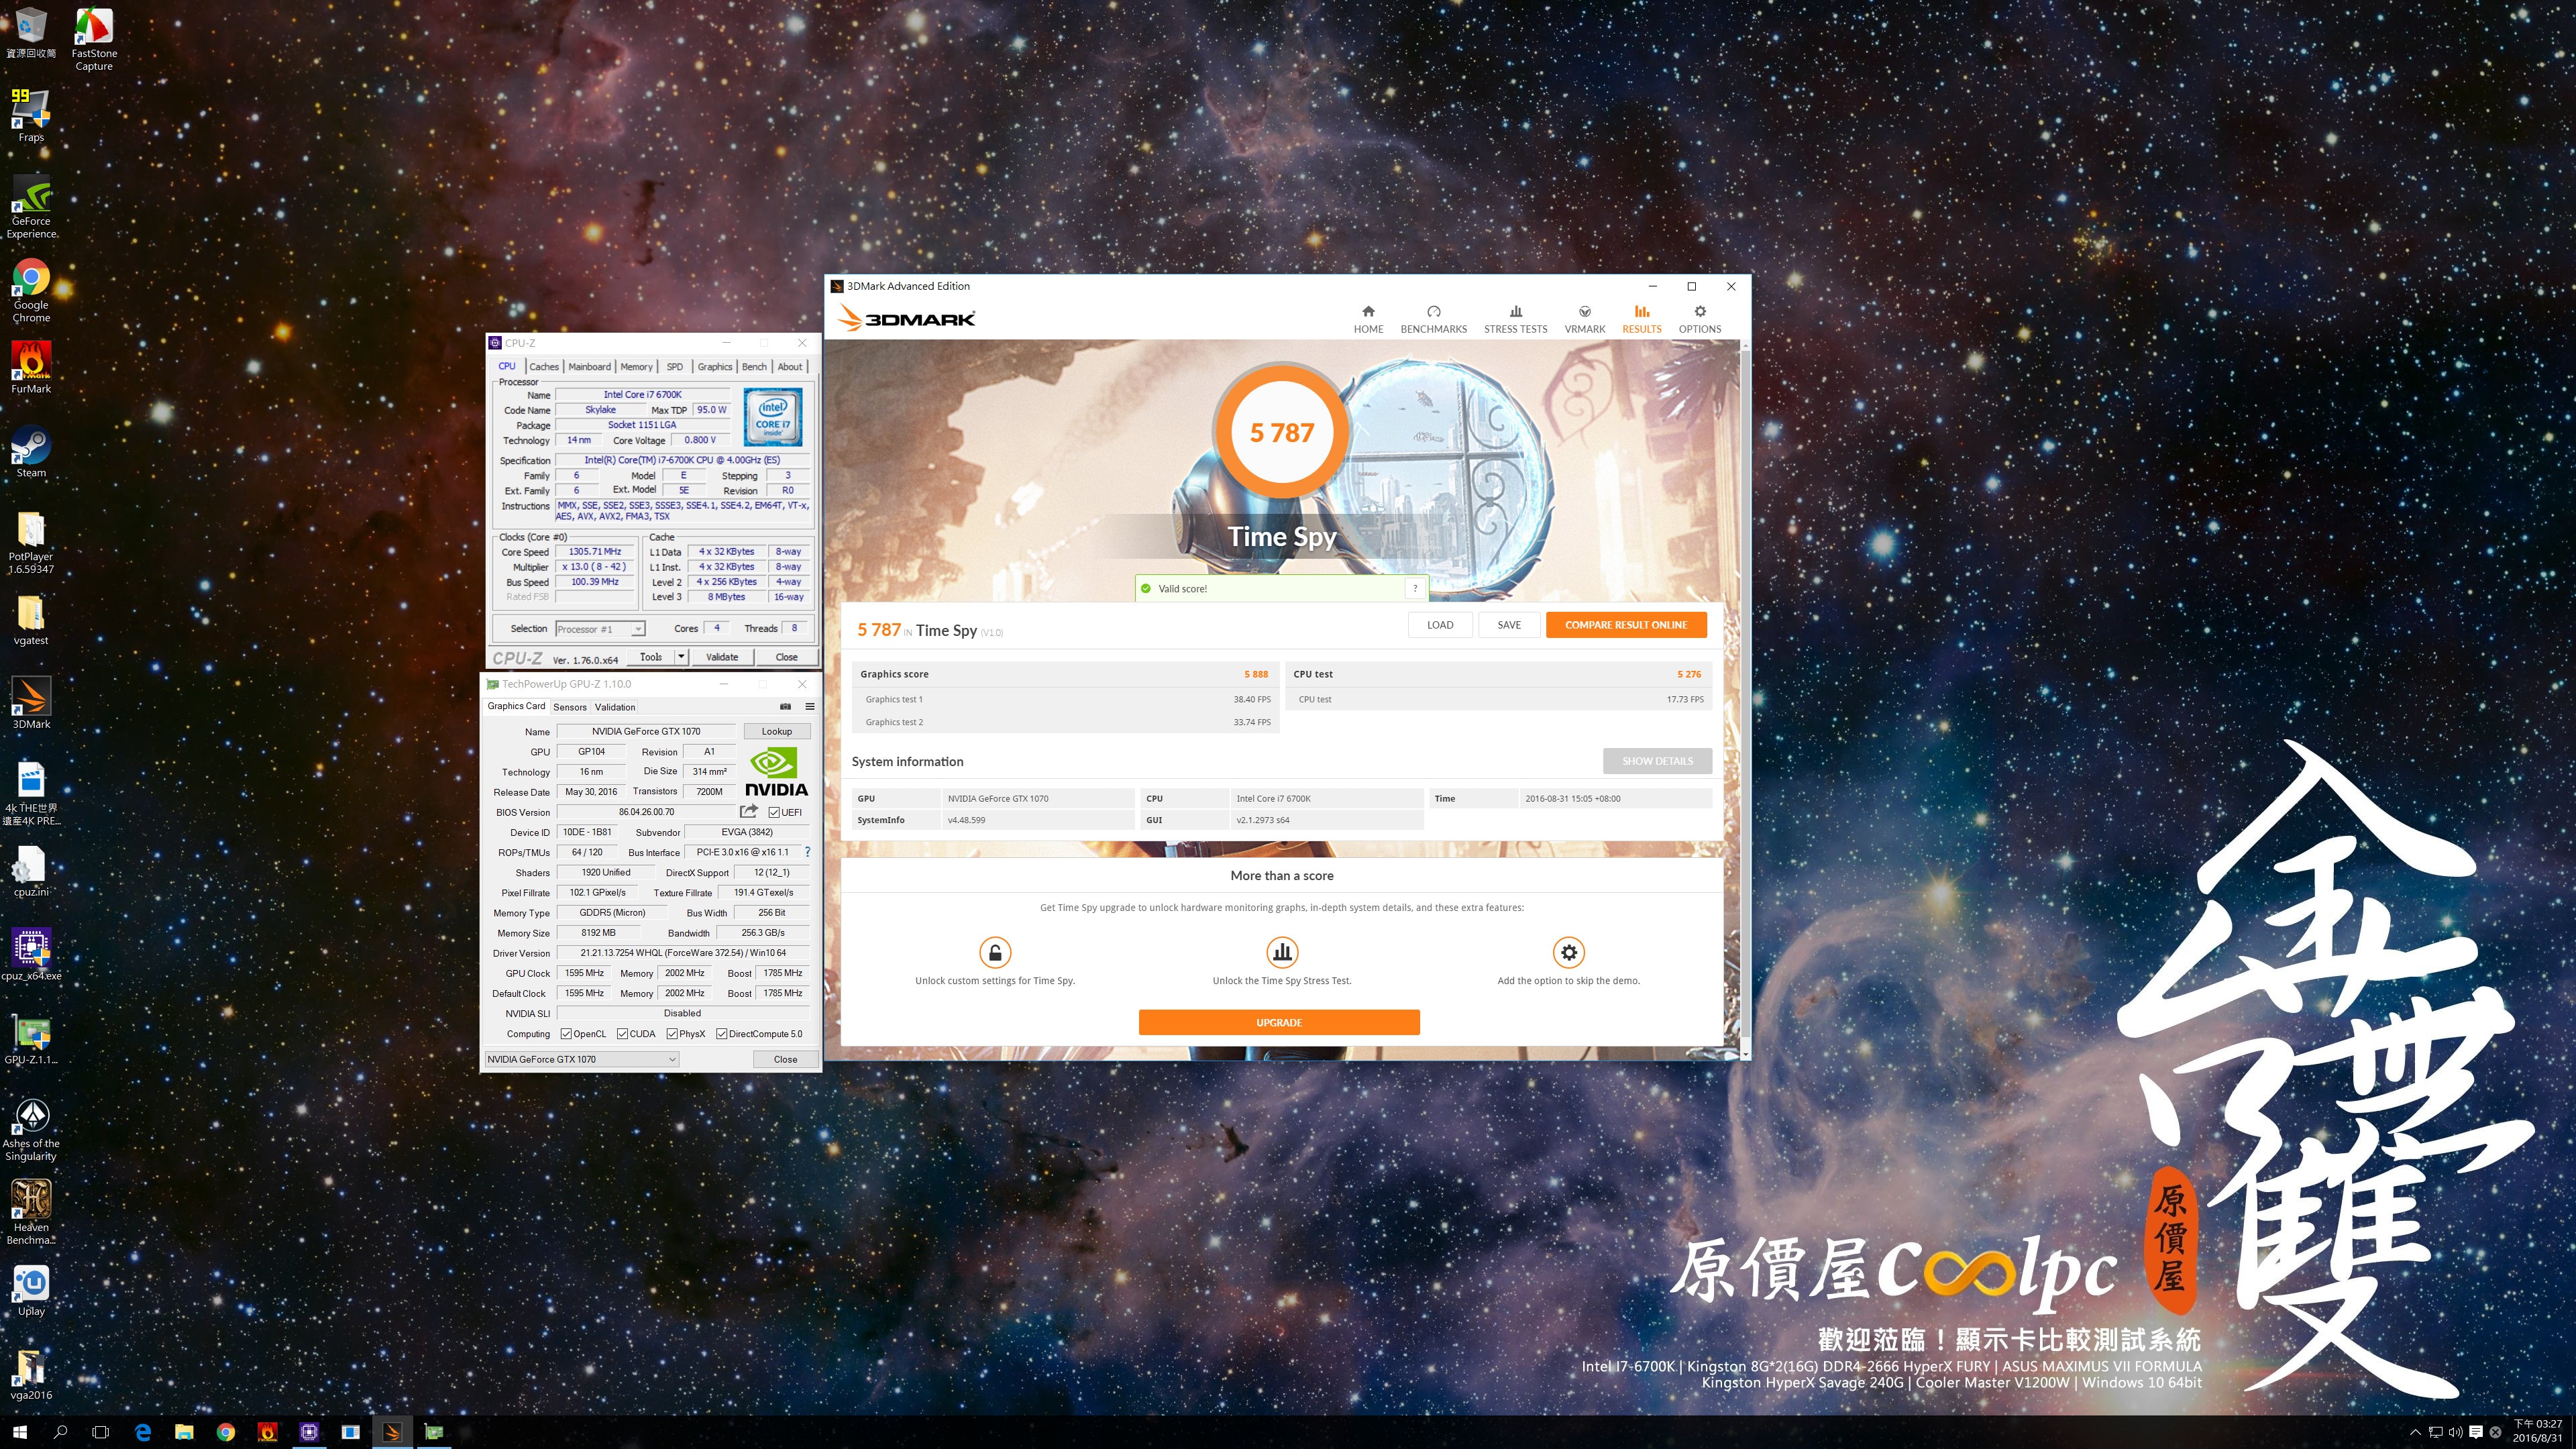Click the orange UPGRADE button

pyautogui.click(x=1279, y=1022)
